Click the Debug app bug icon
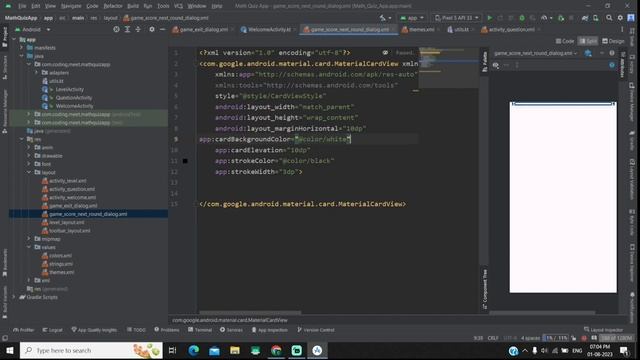Viewport: 640px width, 360px height. [x=522, y=18]
